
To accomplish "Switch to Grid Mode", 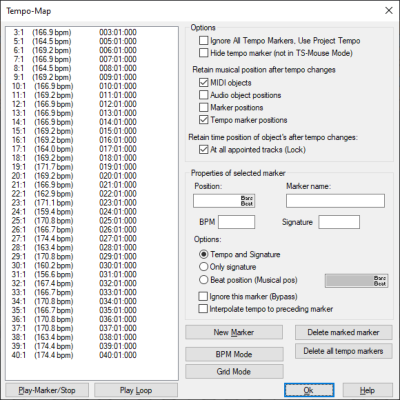I will tap(234, 372).
